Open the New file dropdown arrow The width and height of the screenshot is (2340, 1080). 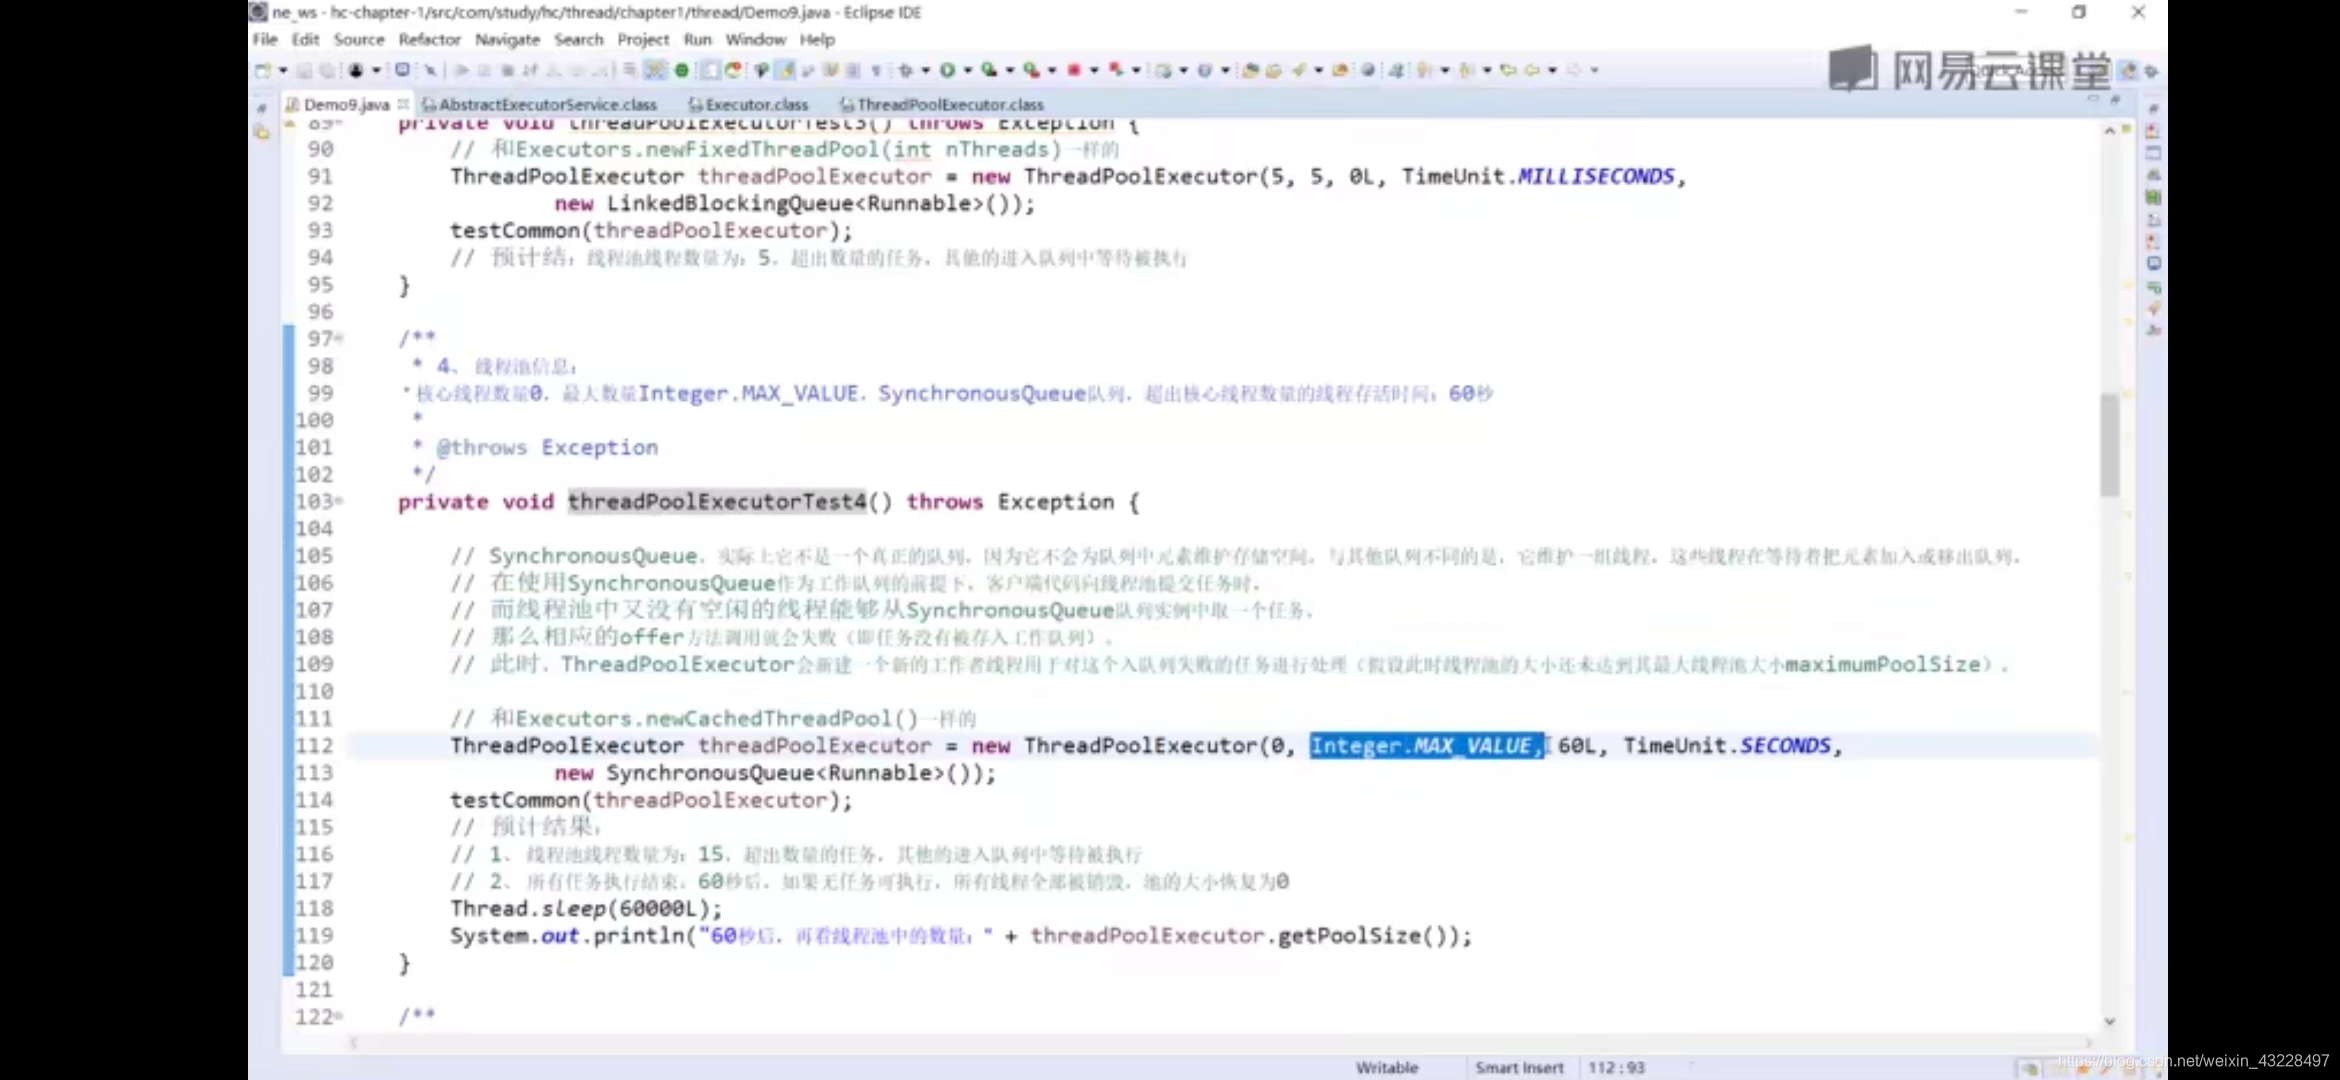click(283, 70)
